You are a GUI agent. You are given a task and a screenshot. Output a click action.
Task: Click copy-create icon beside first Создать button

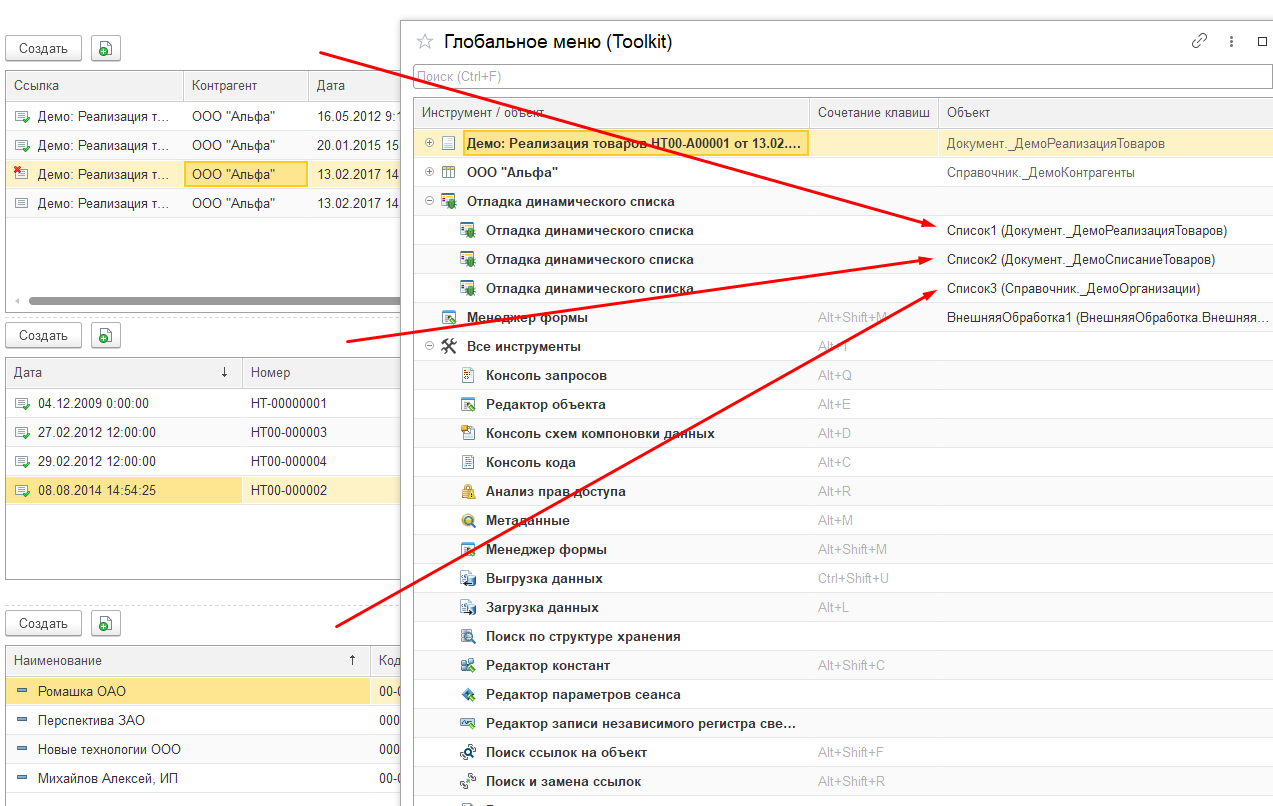106,48
